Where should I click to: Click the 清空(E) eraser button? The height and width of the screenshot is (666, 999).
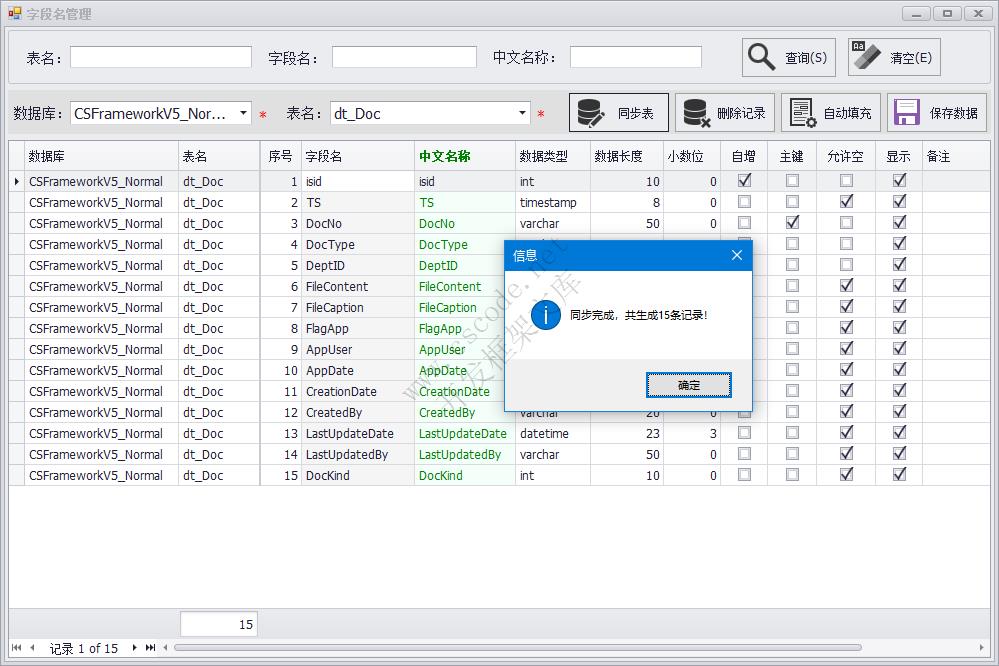coord(893,57)
